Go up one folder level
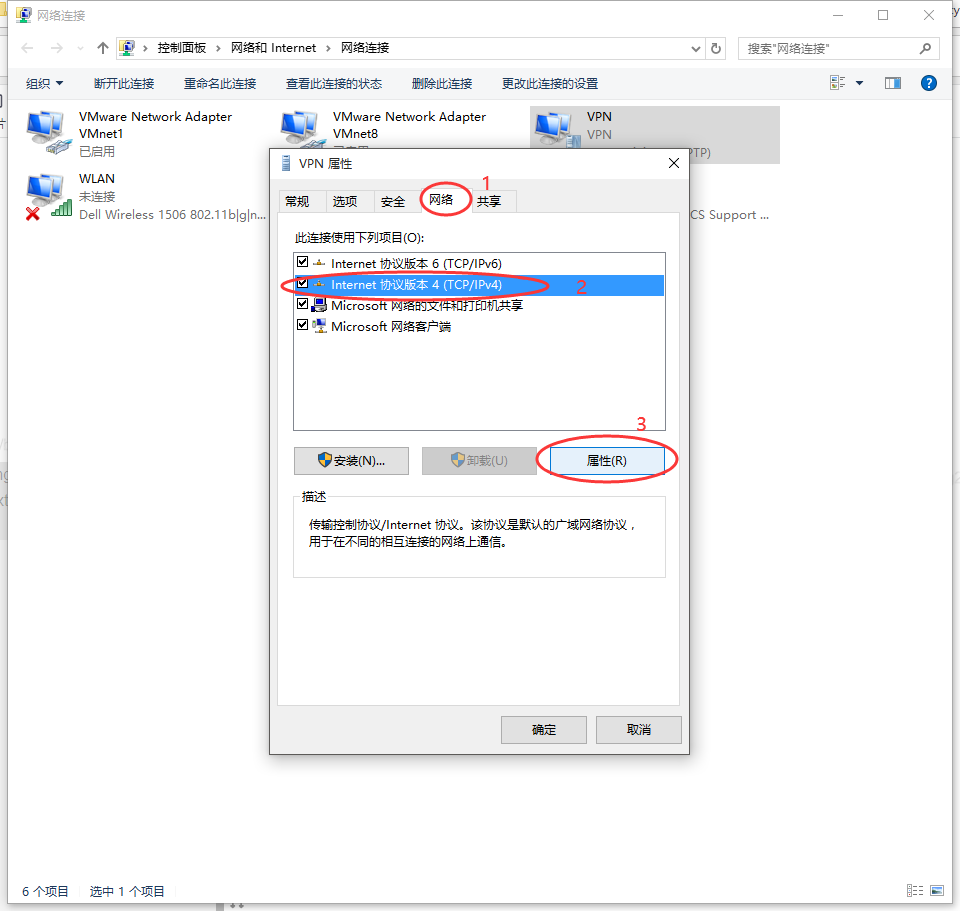 click(102, 48)
